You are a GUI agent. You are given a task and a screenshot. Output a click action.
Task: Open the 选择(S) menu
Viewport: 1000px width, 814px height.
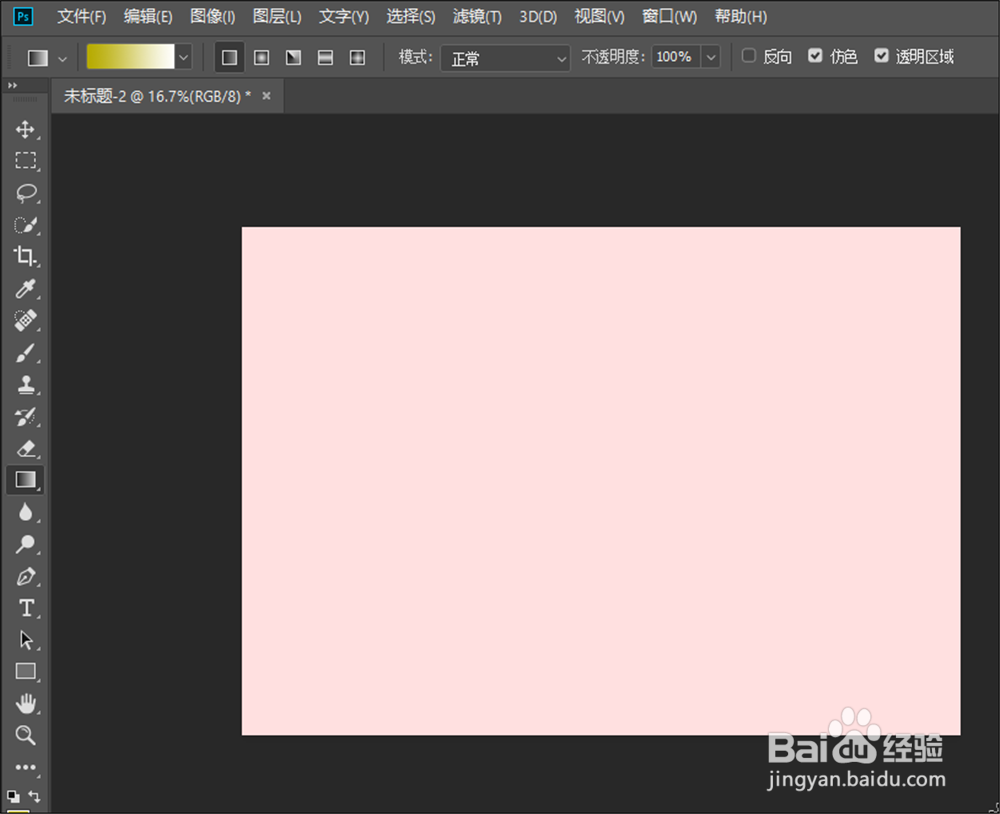tap(411, 17)
